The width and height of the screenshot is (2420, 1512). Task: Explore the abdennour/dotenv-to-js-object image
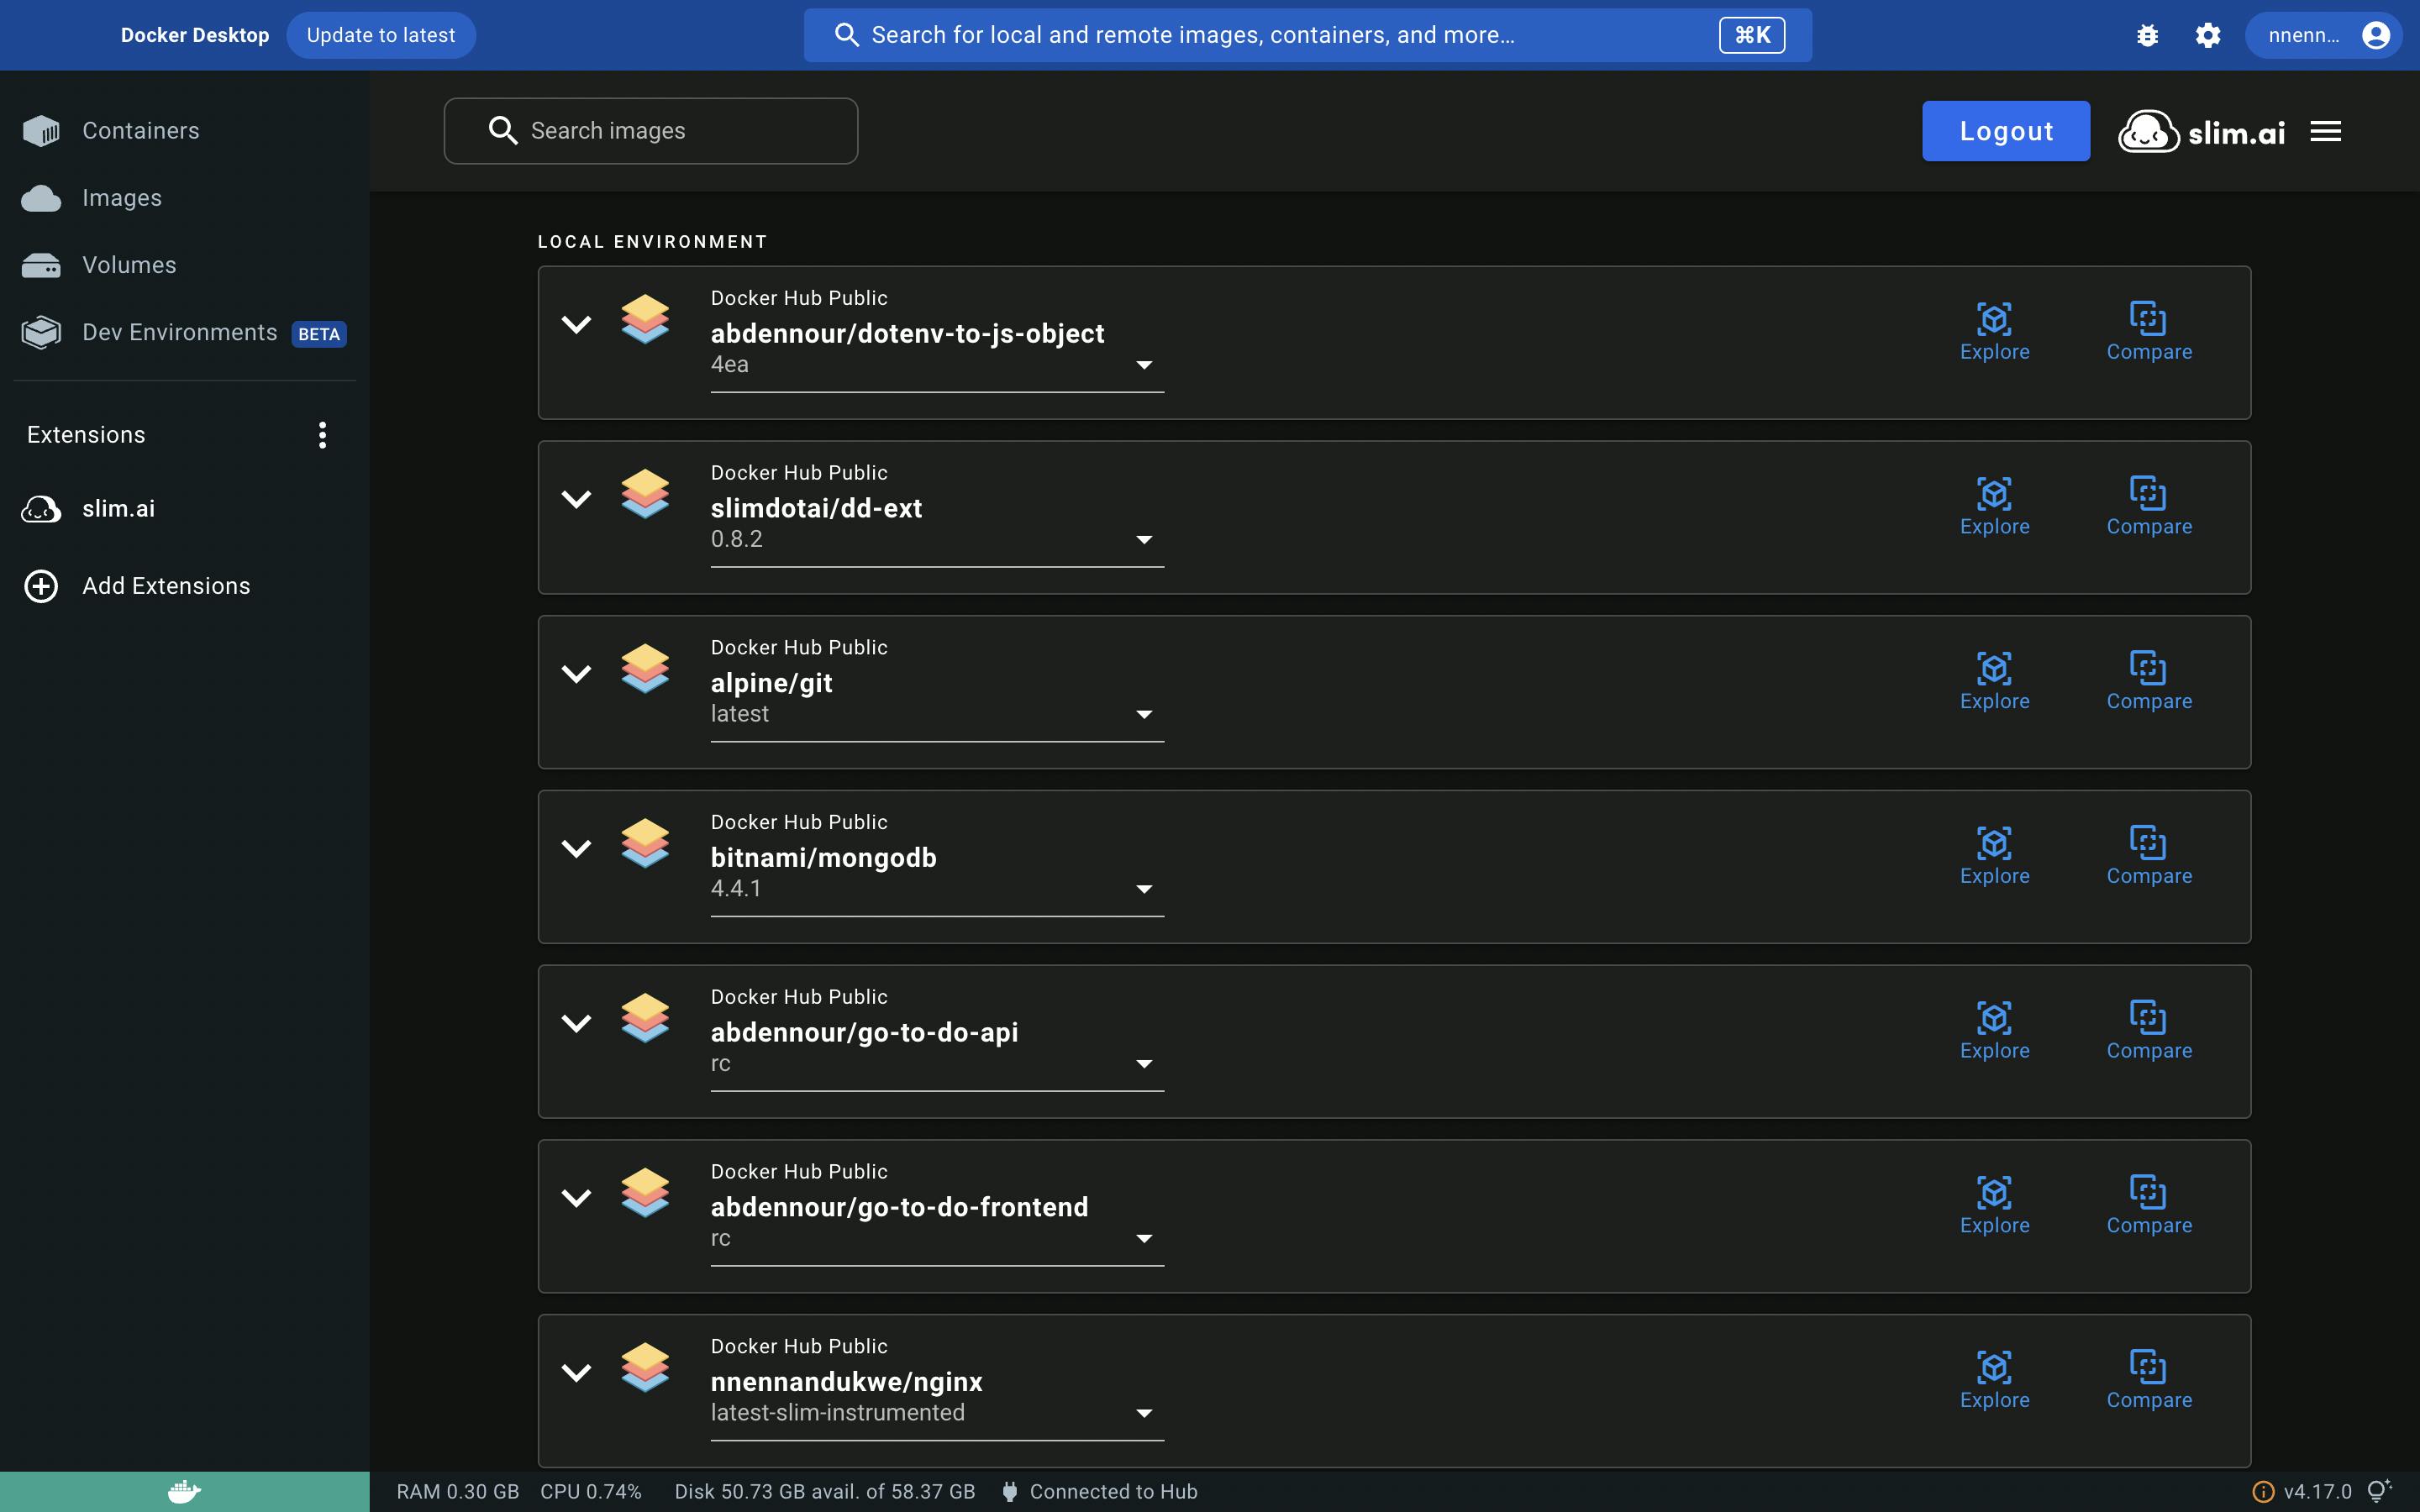[1994, 332]
